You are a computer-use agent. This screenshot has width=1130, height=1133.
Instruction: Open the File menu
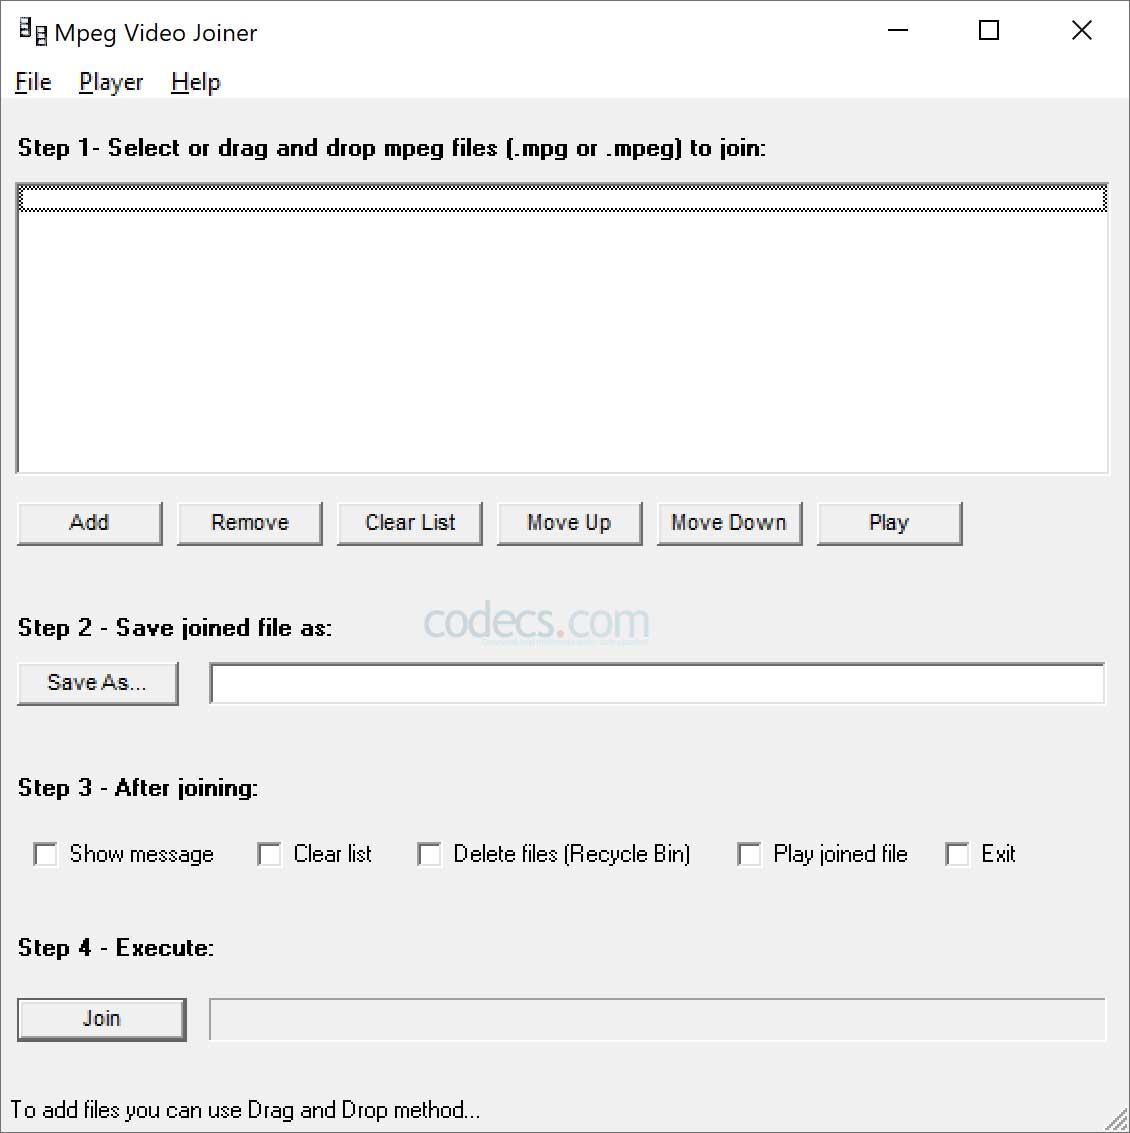coord(33,82)
